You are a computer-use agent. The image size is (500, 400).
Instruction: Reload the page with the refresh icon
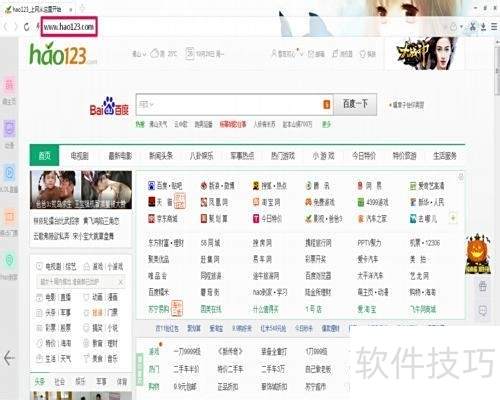point(27,27)
